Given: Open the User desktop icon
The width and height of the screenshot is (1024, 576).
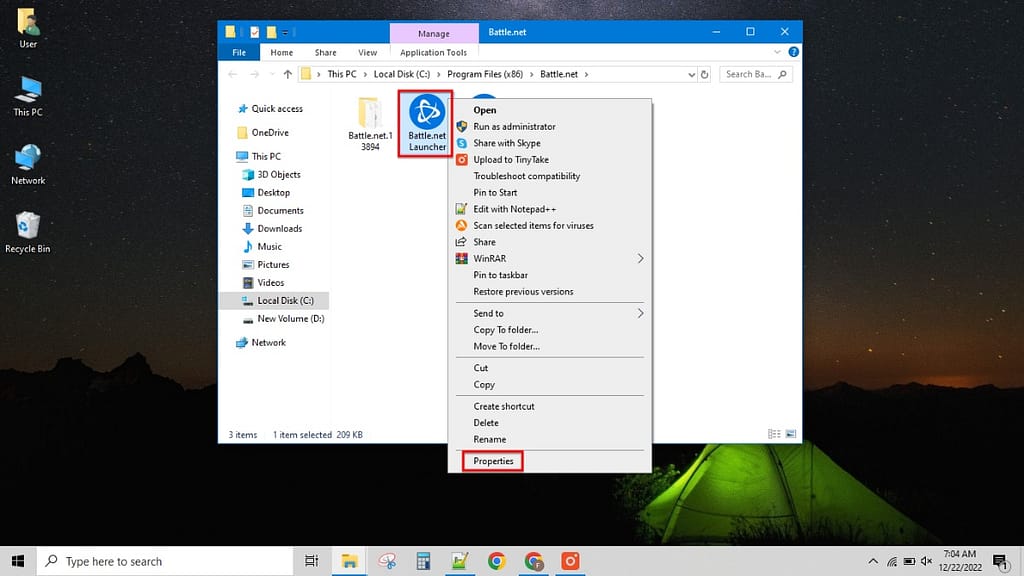Looking at the screenshot, I should [27, 28].
